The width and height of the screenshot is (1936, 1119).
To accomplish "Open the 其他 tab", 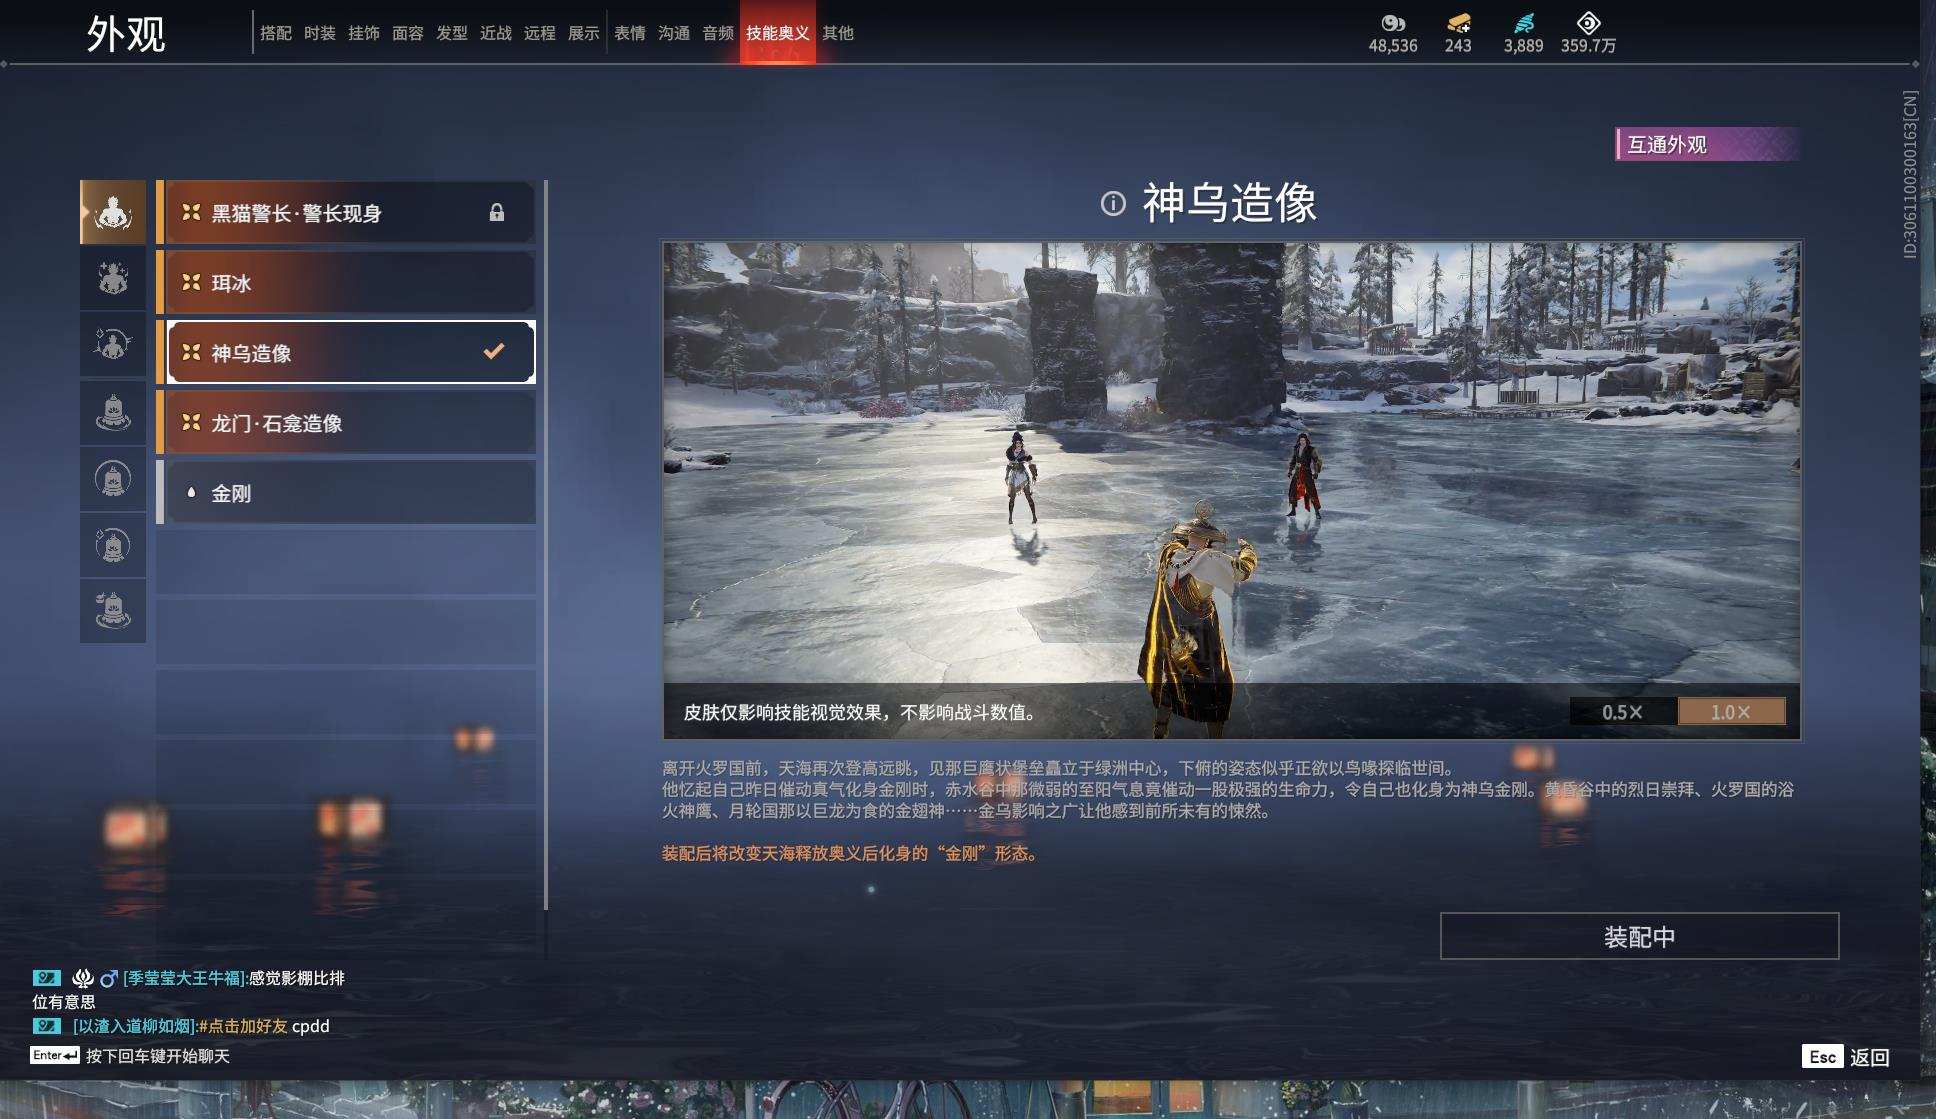I will click(838, 33).
